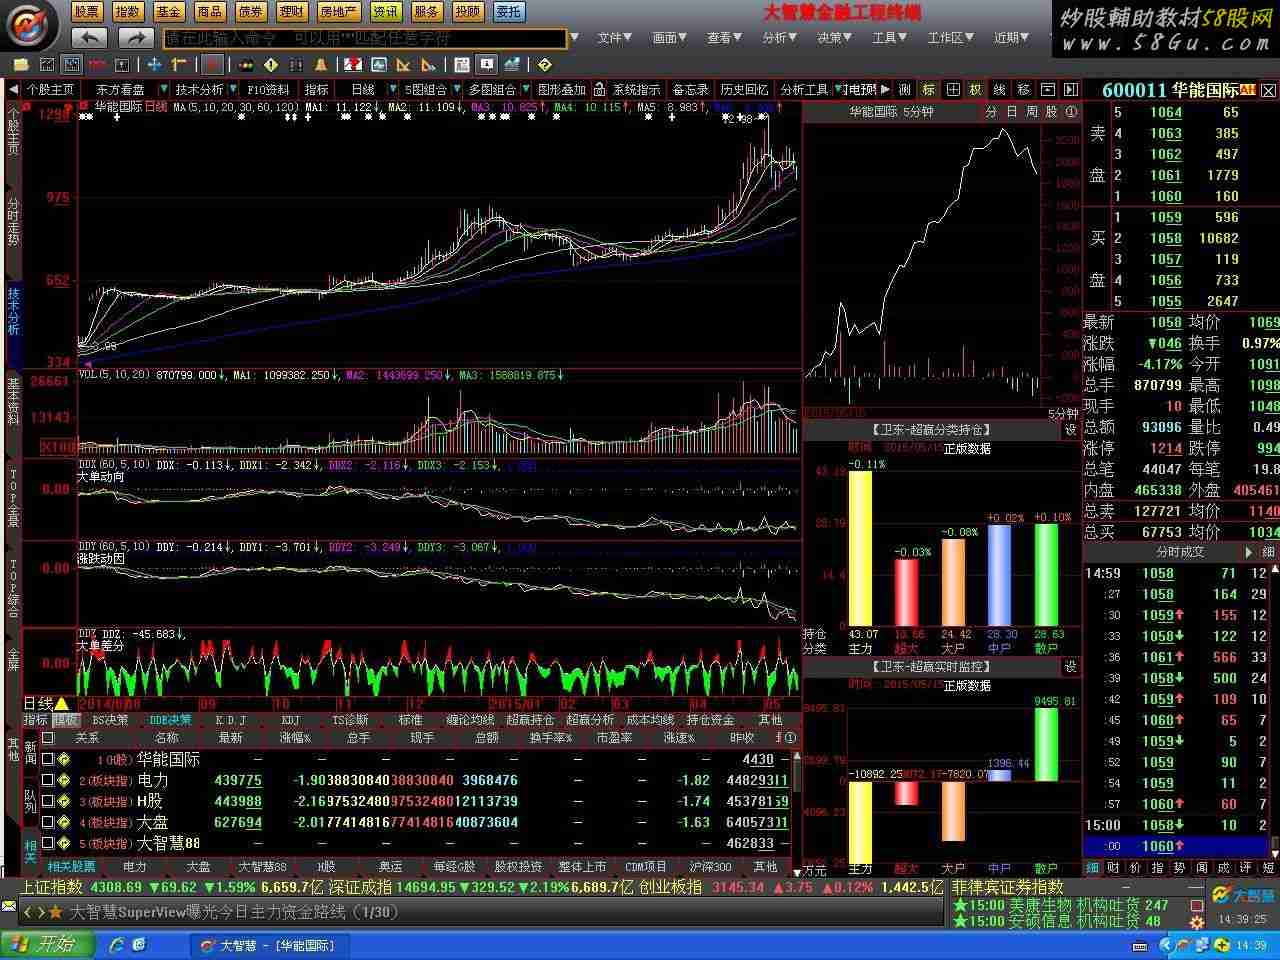Screen dimensions: 1280x960
Task: Select the crosshair move tool in the toolbar
Action: (x=154, y=65)
